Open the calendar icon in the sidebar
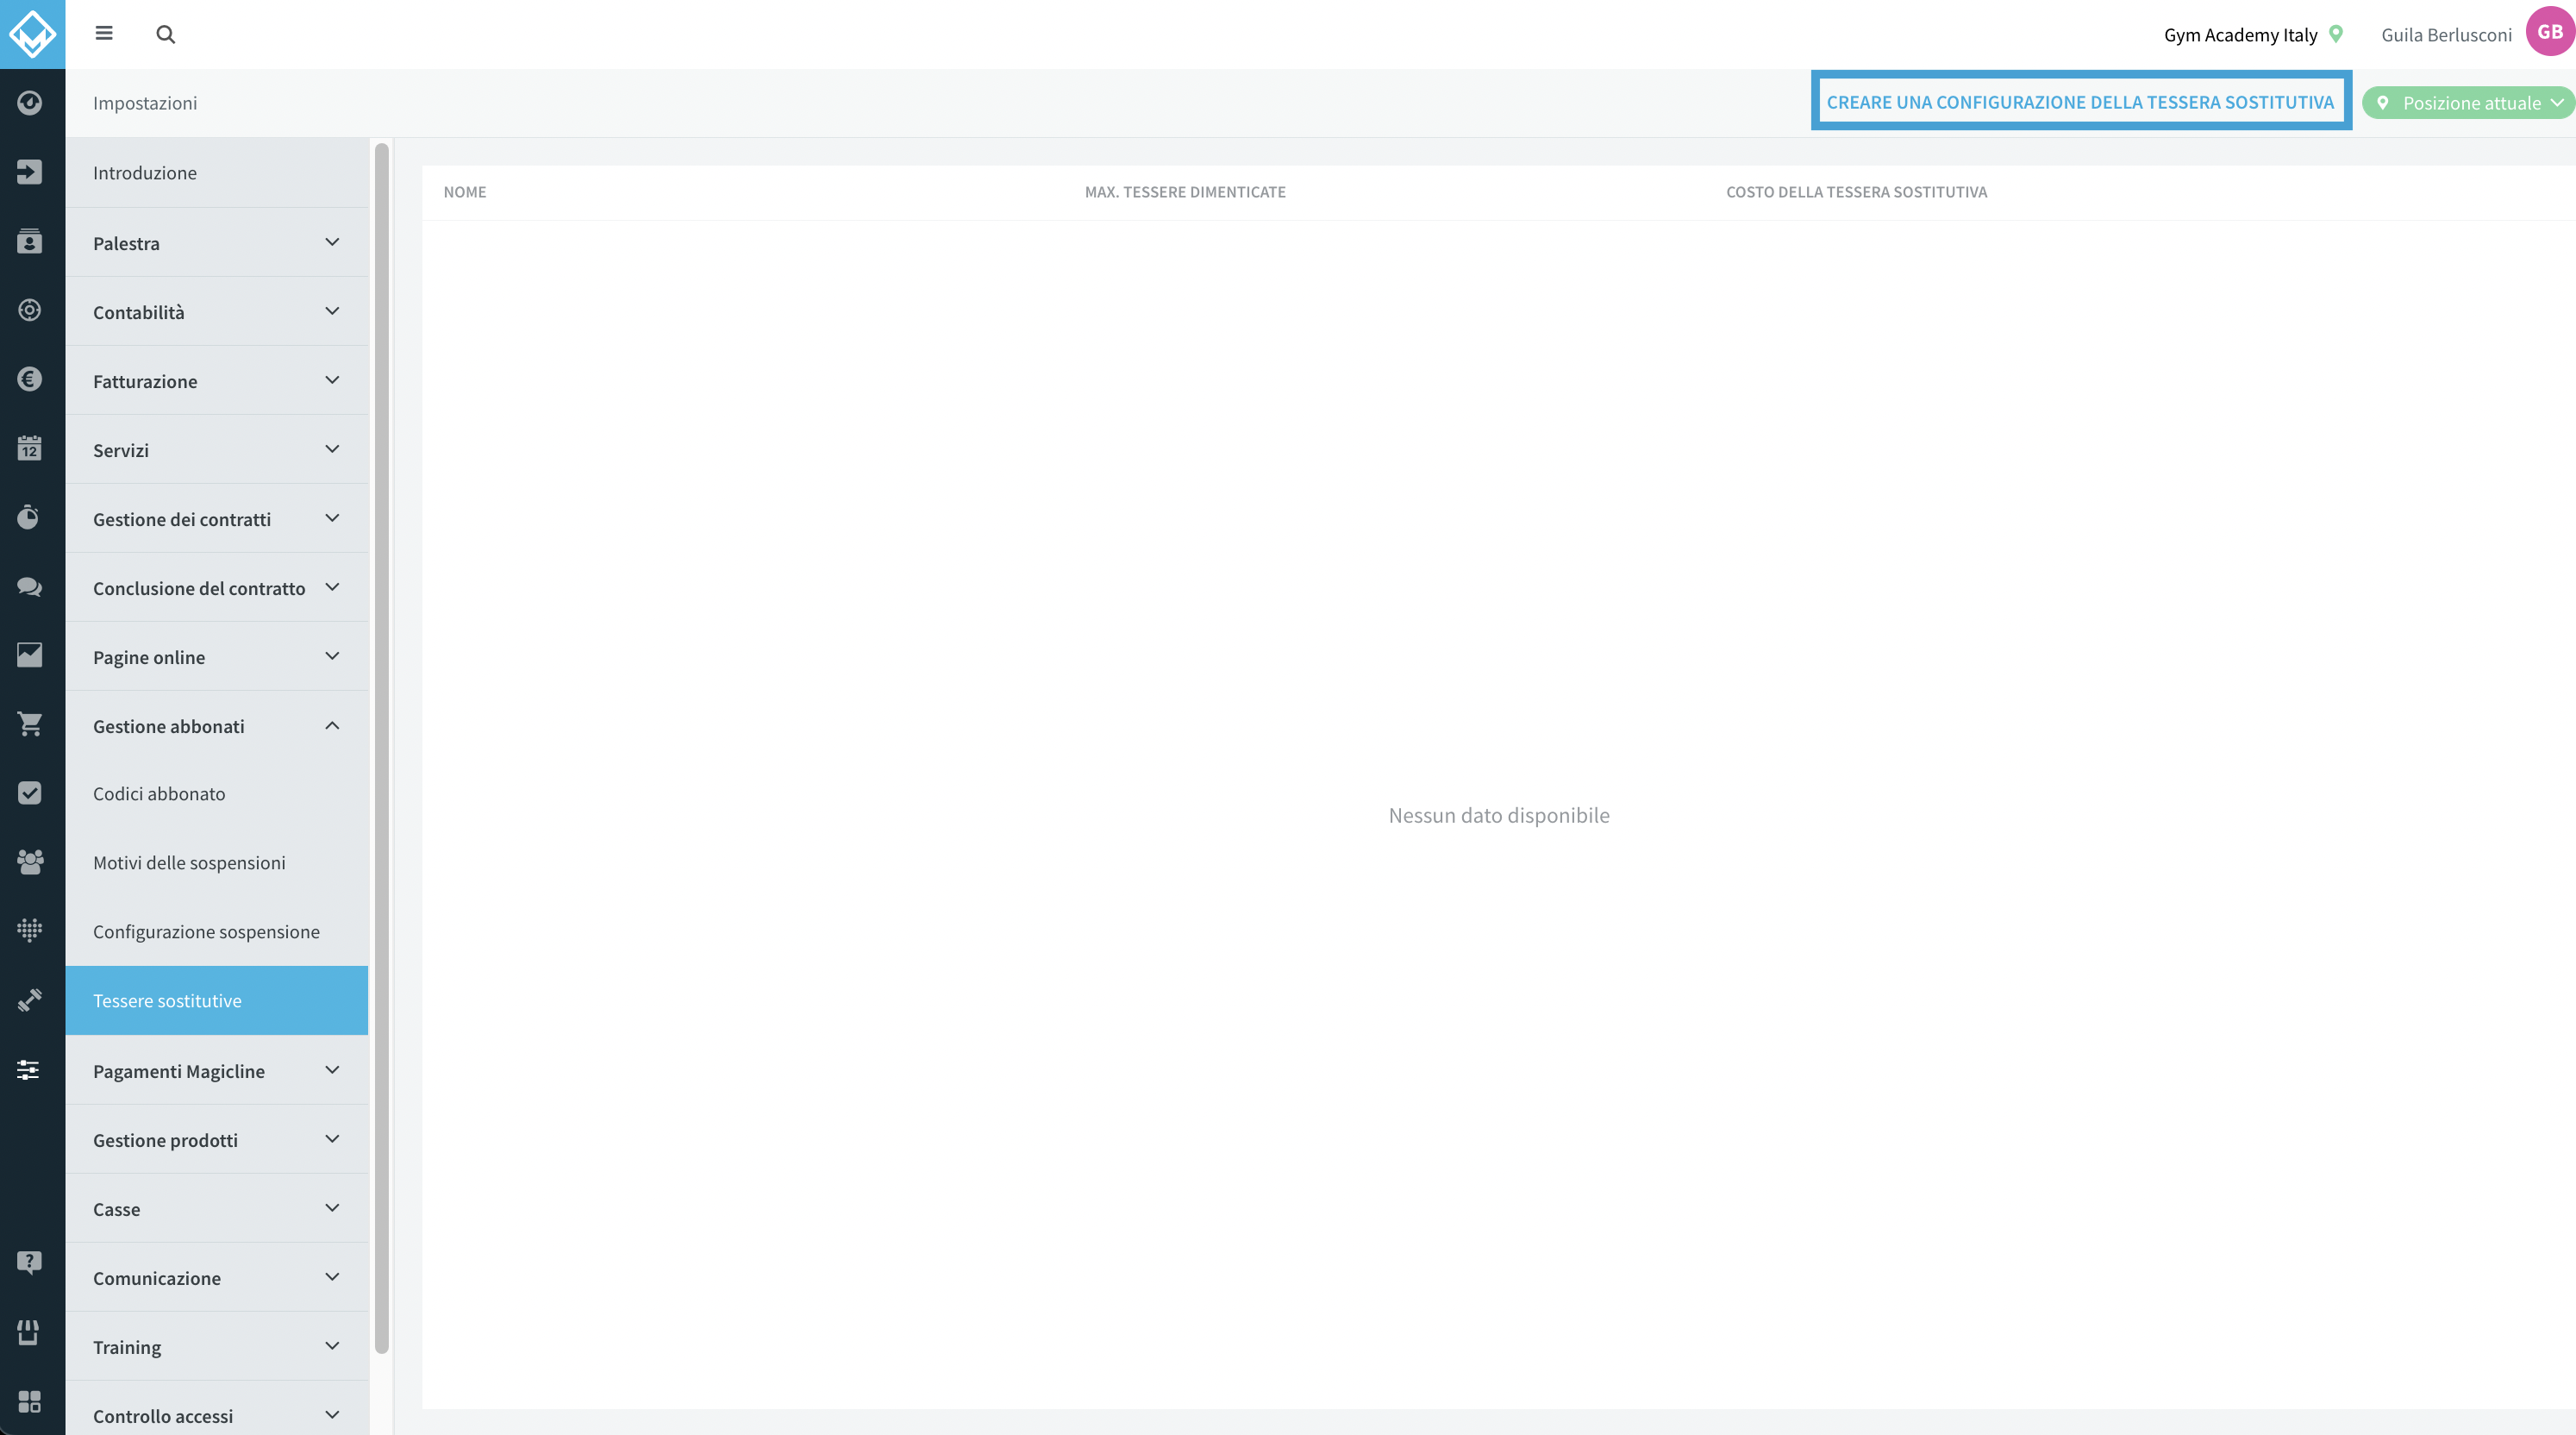The image size is (2576, 1435). point(30,448)
